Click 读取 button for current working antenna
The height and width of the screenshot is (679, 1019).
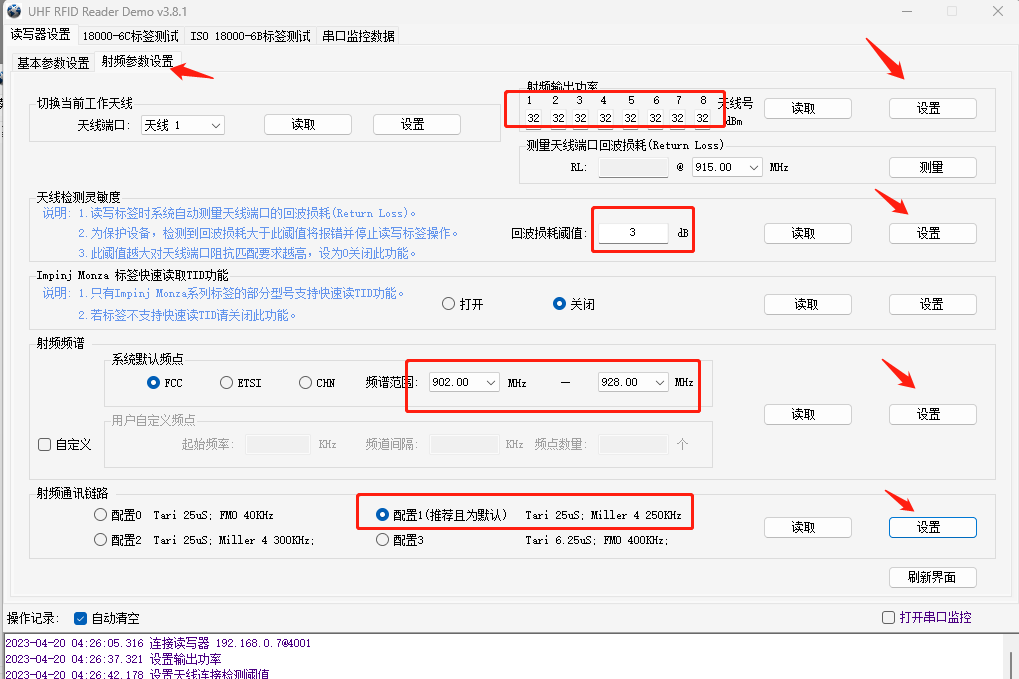[308, 124]
